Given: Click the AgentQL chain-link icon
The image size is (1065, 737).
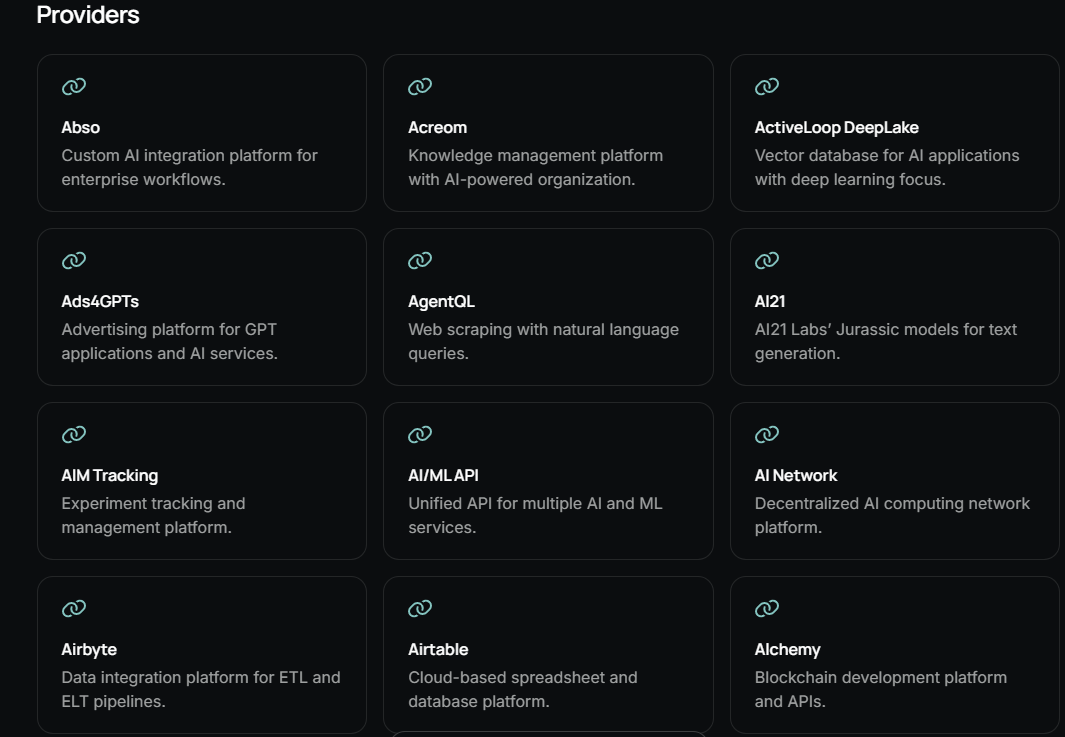Looking at the screenshot, I should click(420, 260).
